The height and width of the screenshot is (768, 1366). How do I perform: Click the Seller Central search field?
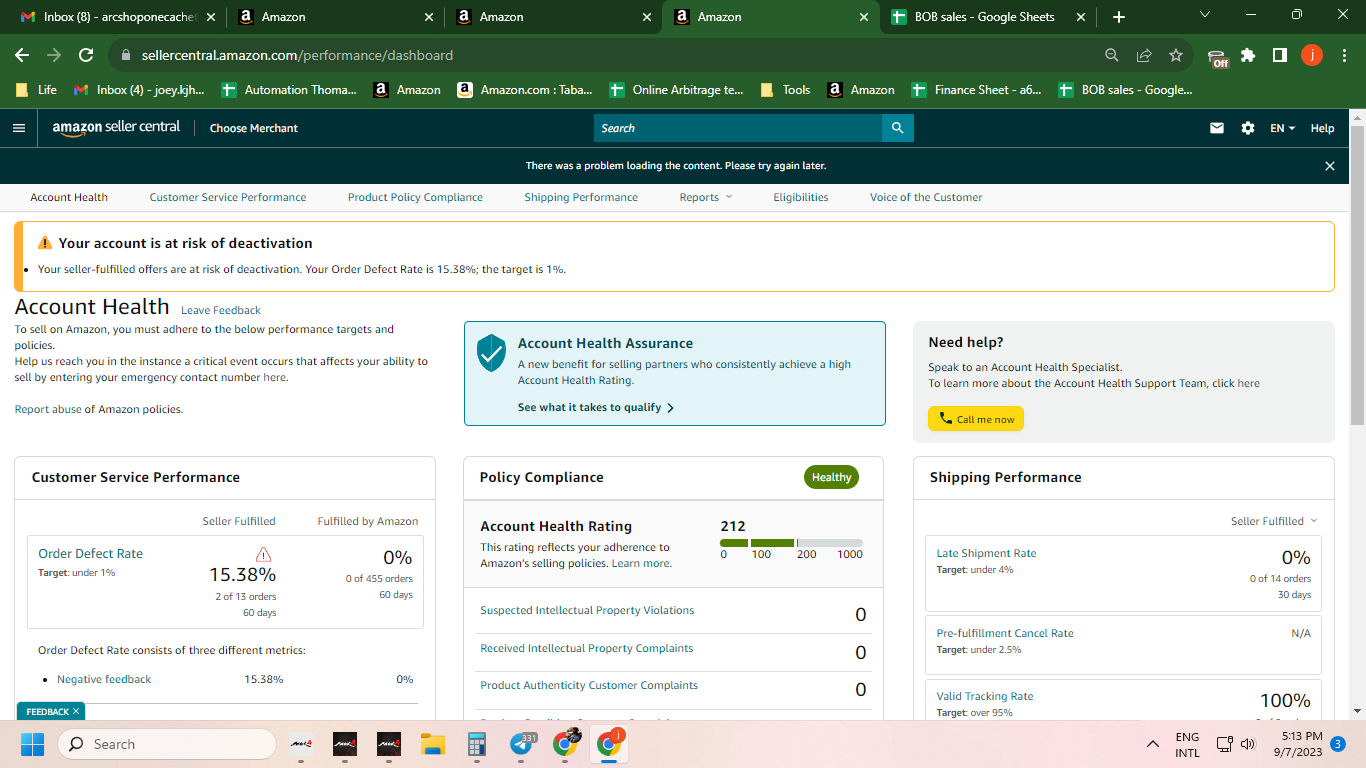(738, 128)
